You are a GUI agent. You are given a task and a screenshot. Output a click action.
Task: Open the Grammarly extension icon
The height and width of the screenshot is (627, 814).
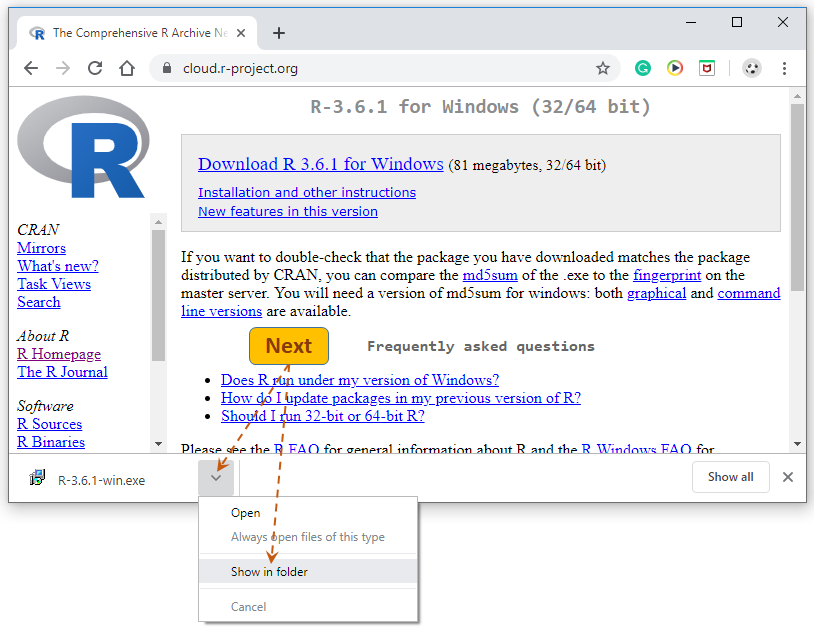coord(643,68)
